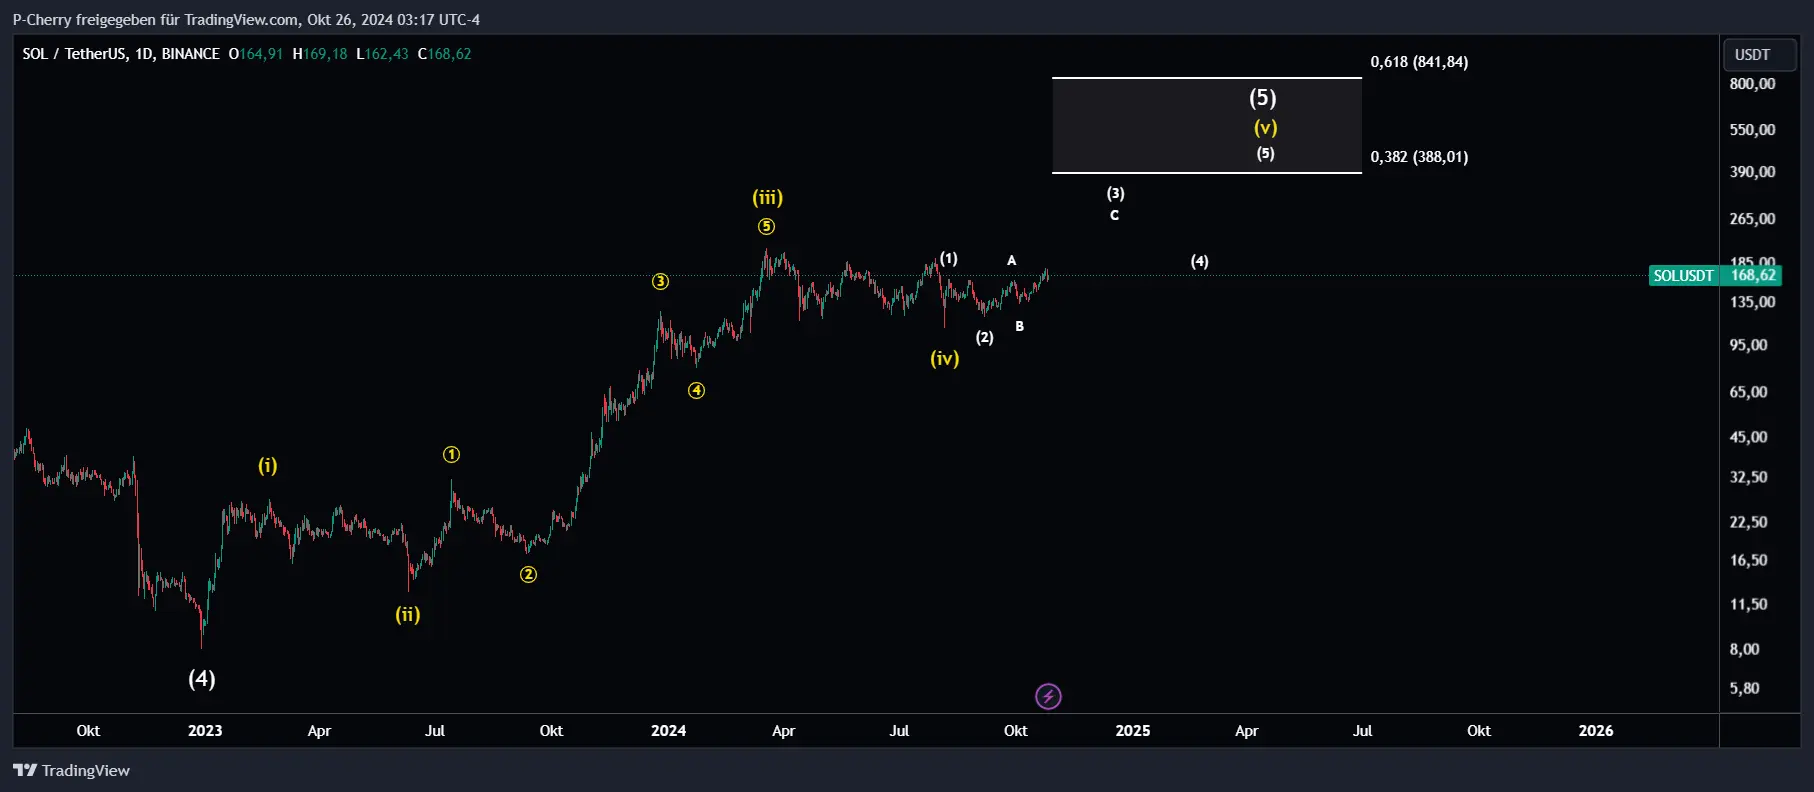Click the 2026 time axis label
Screen dimensions: 1814x792
[x=1595, y=731]
